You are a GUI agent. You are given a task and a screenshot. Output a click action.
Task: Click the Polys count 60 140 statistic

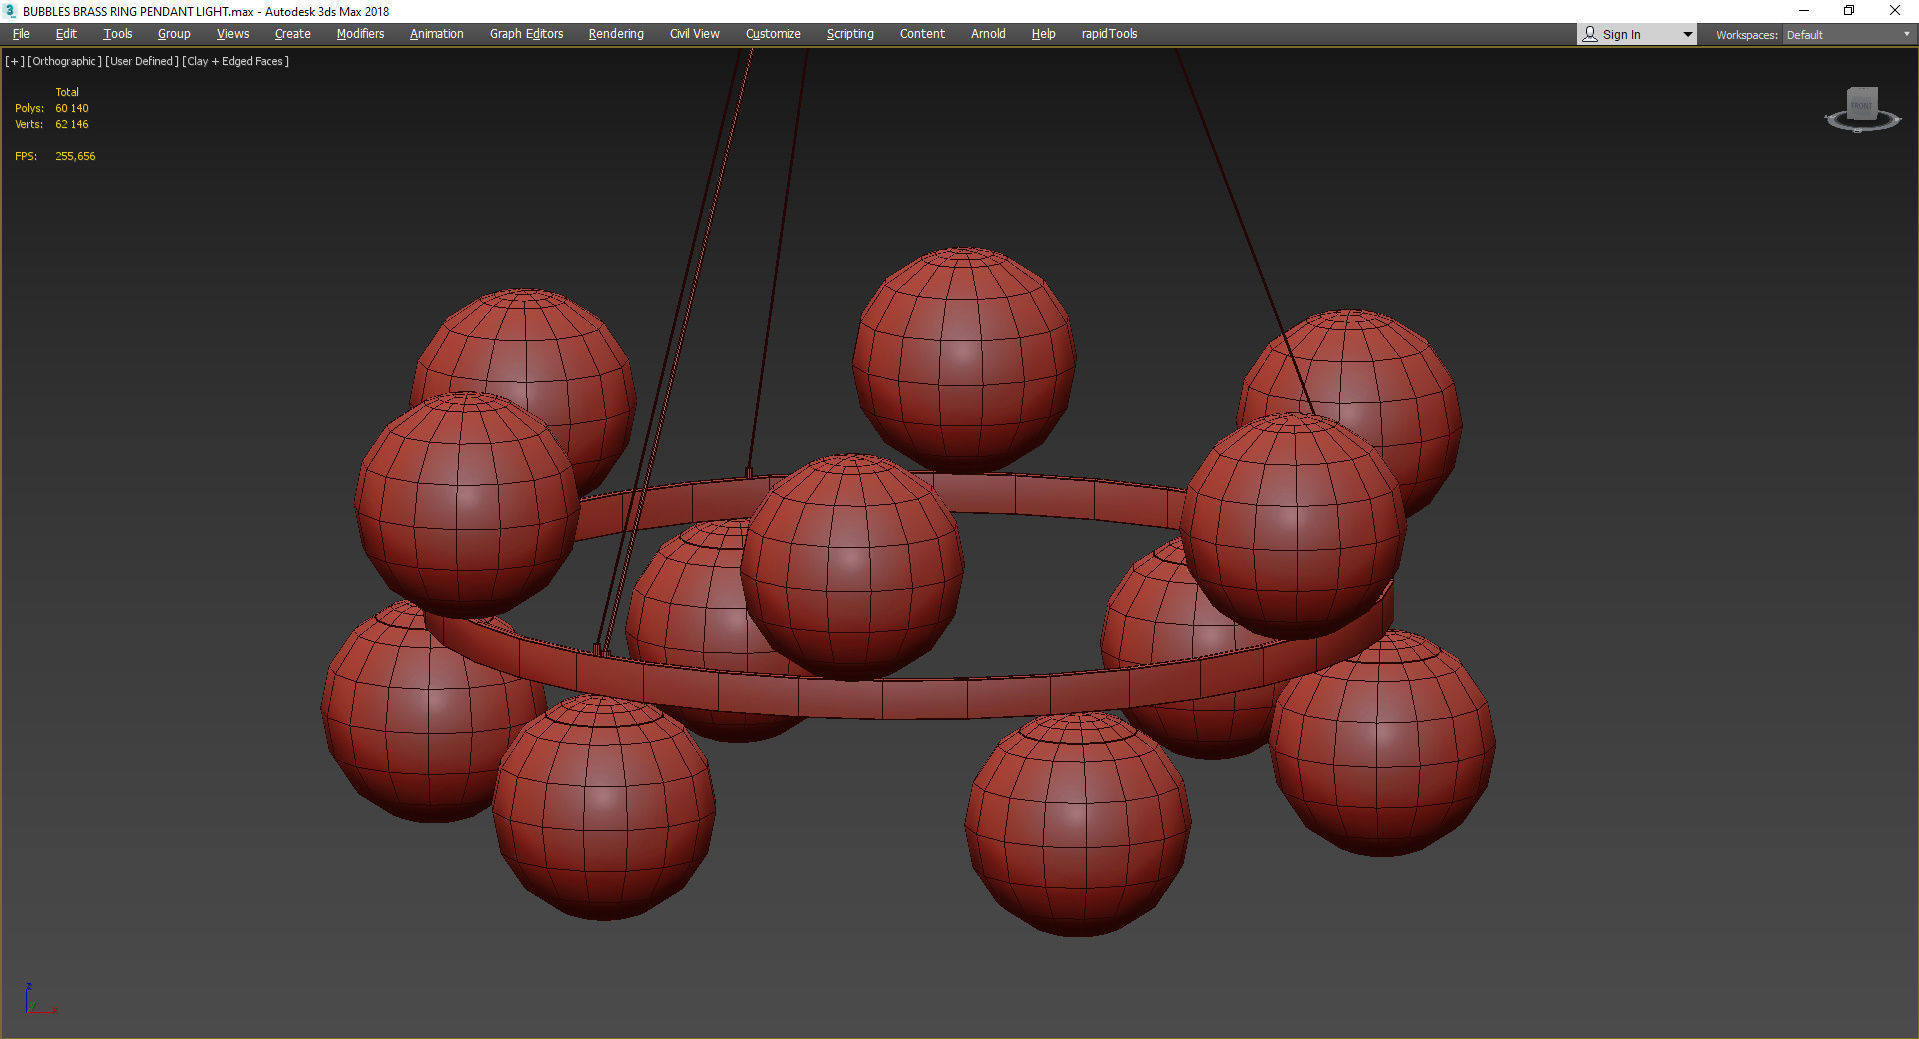click(72, 108)
